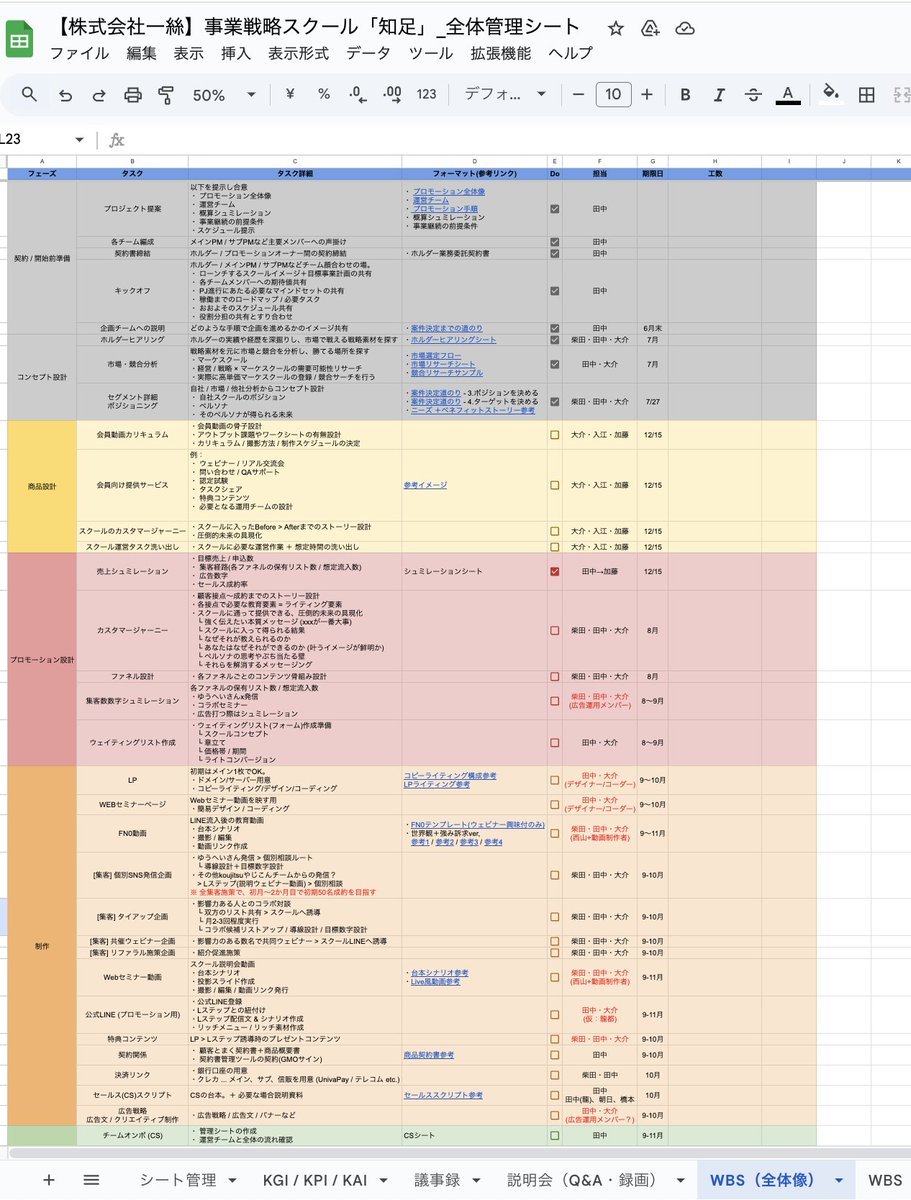Expand the name box dropdown arrow

(x=80, y=140)
